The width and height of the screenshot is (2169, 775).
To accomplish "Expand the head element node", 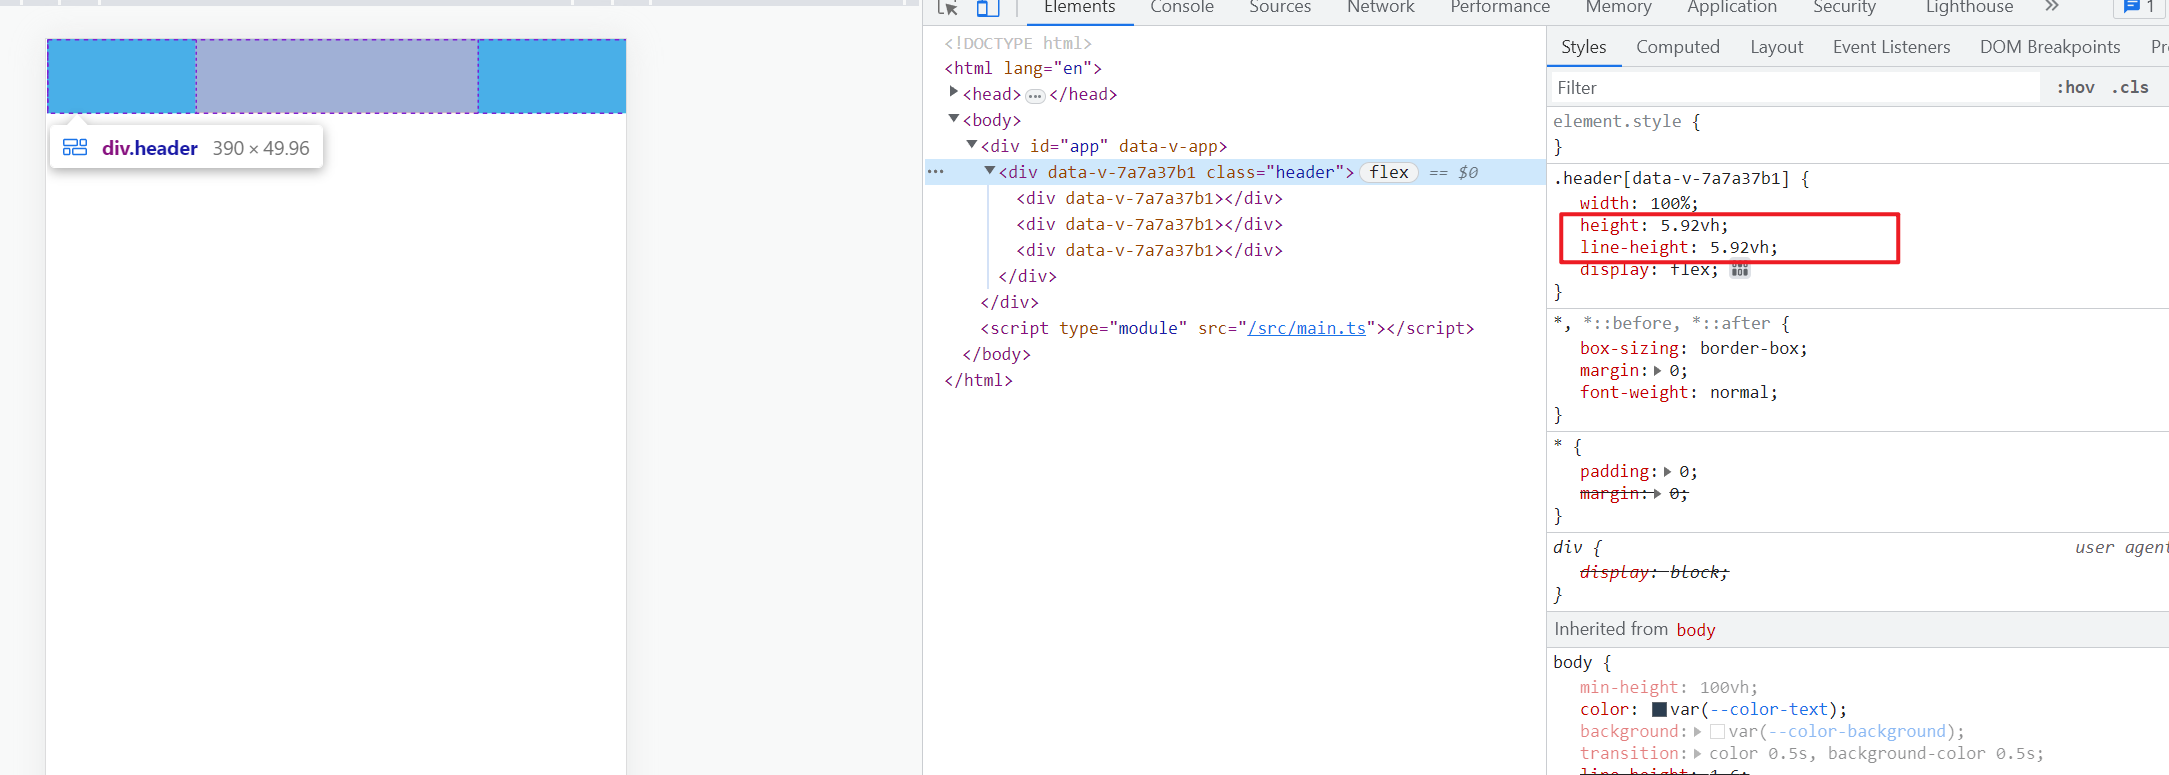I will (954, 92).
